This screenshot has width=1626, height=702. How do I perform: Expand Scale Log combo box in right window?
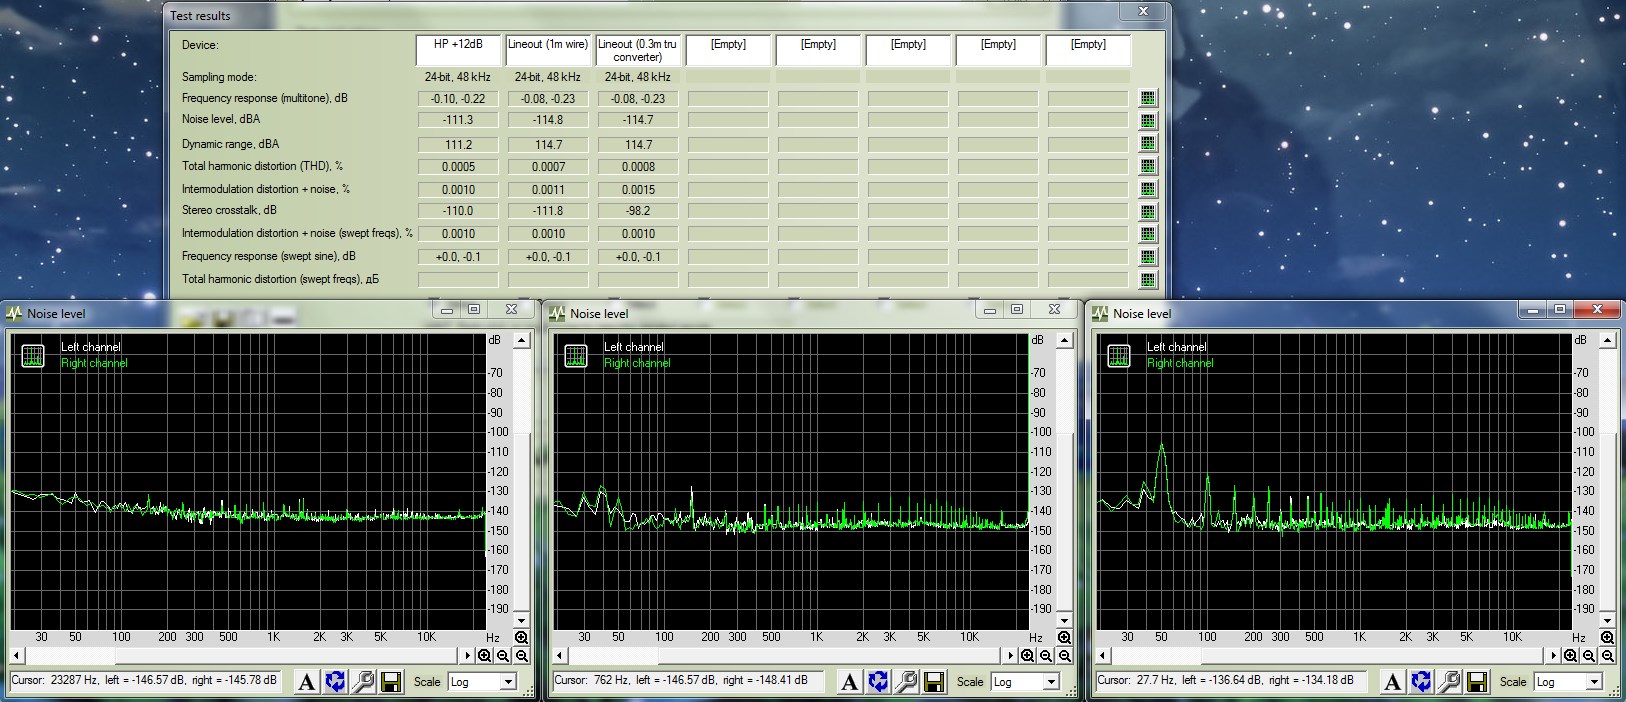click(x=1595, y=682)
